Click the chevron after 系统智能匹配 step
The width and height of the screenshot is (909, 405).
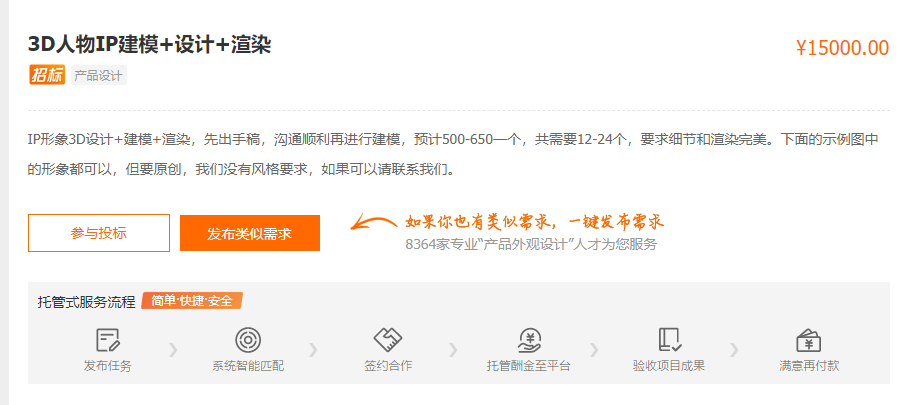[x=313, y=350]
